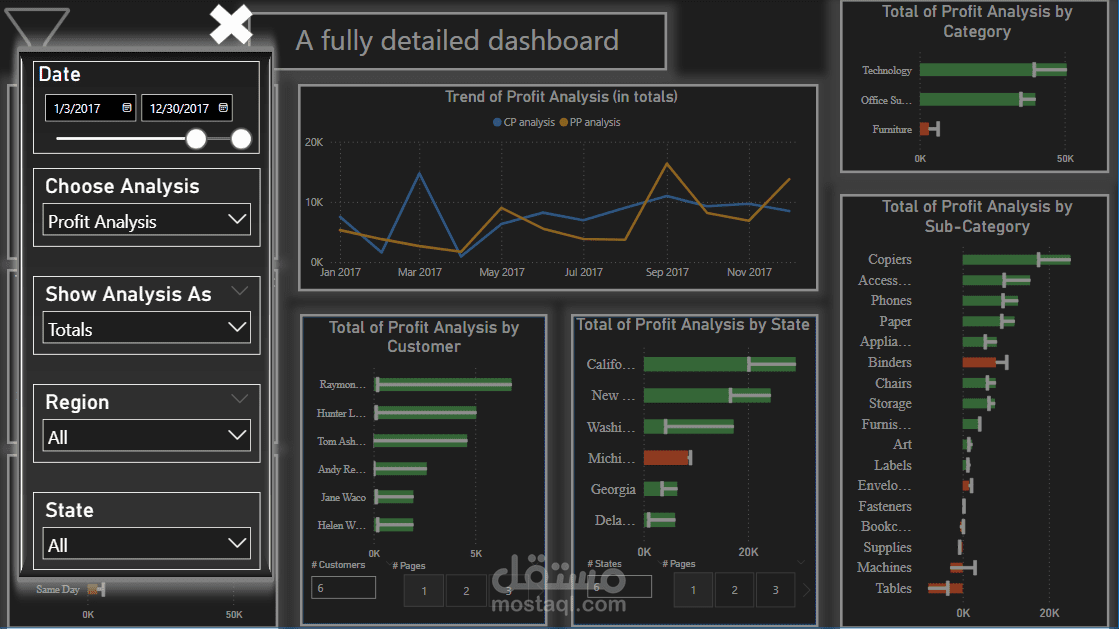Click the Tom Ash customer label

click(x=341, y=441)
